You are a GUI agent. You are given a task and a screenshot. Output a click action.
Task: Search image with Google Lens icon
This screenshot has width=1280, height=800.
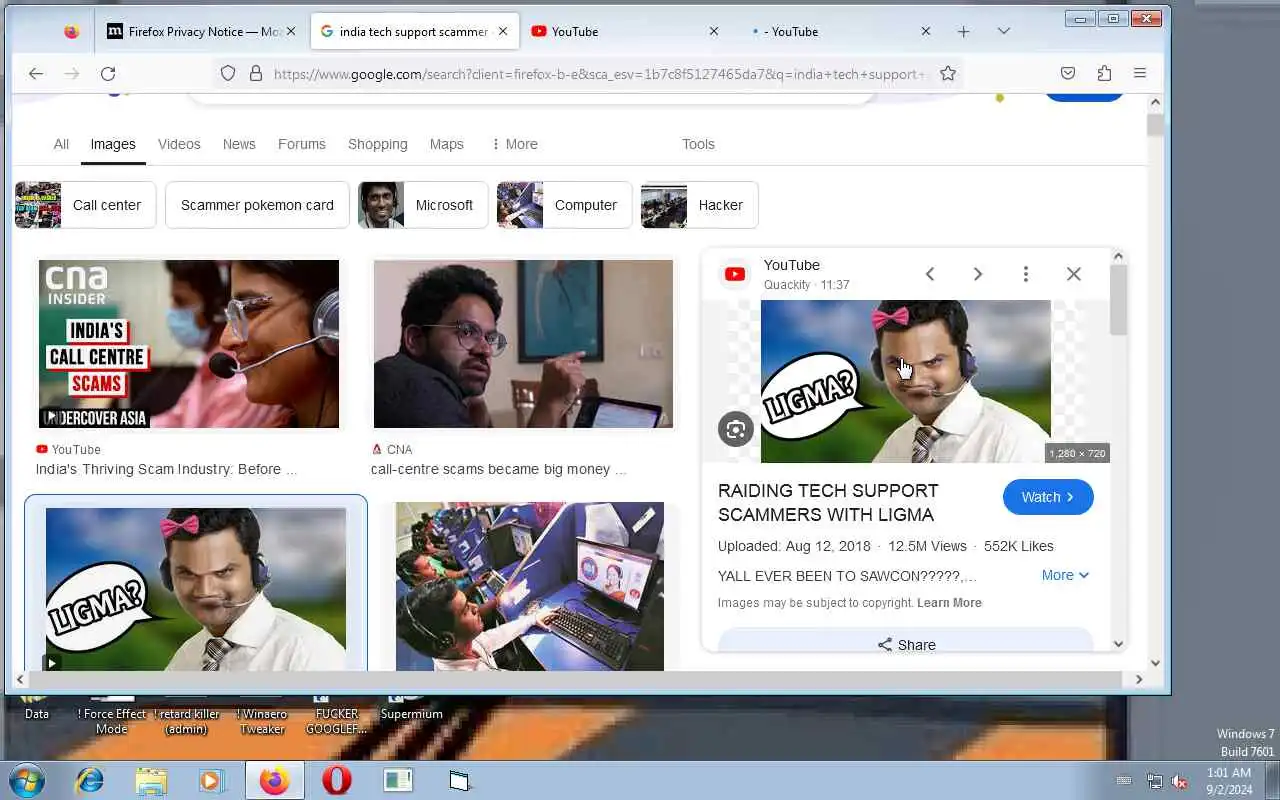pyautogui.click(x=736, y=429)
